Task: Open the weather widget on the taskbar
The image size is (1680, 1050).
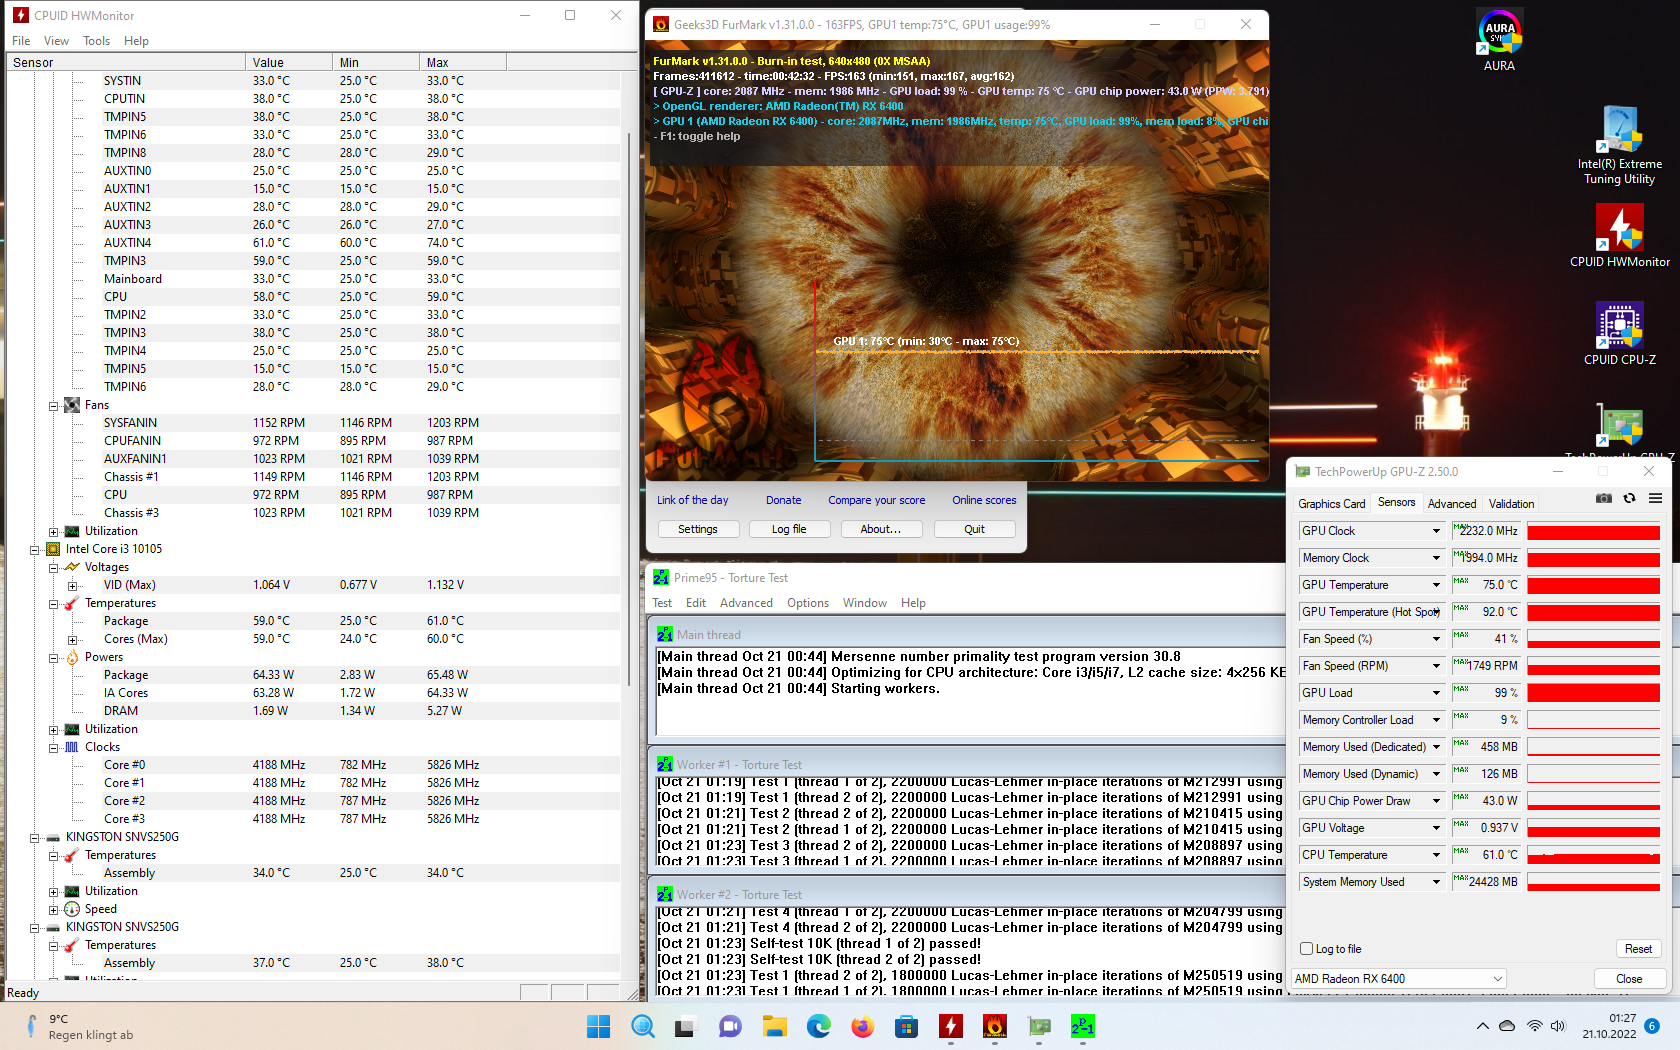Action: click(80, 1027)
